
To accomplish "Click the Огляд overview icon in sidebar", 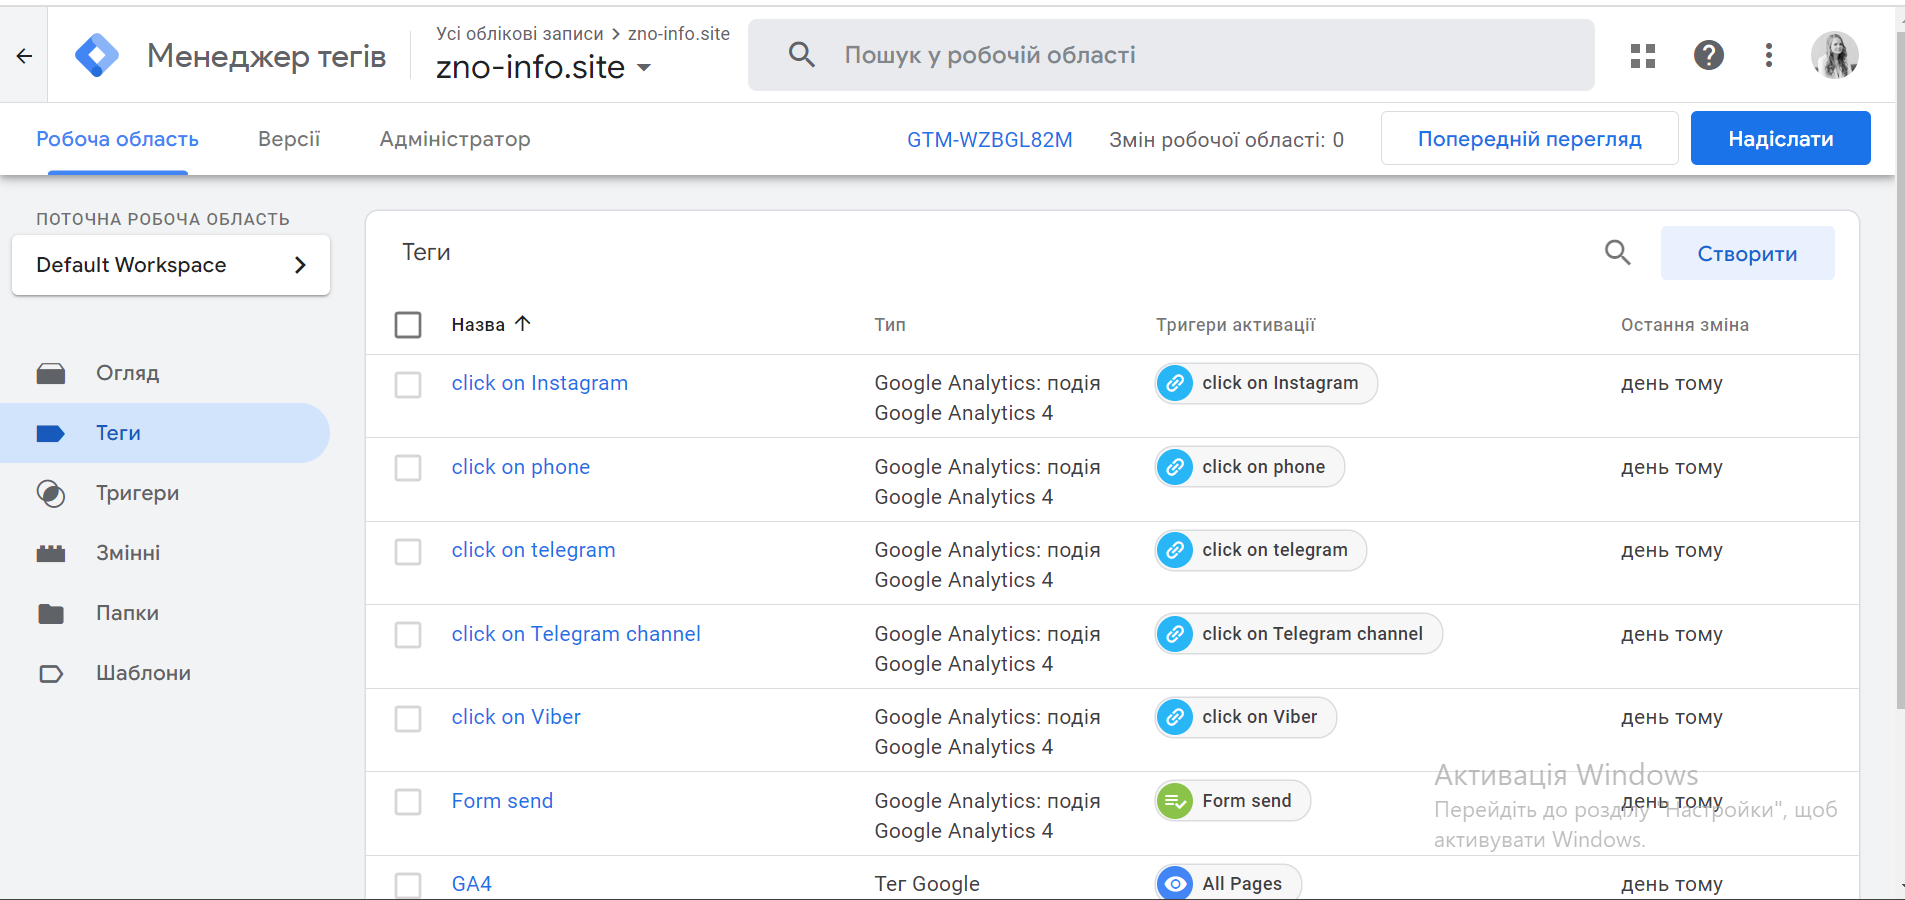I will coord(51,374).
